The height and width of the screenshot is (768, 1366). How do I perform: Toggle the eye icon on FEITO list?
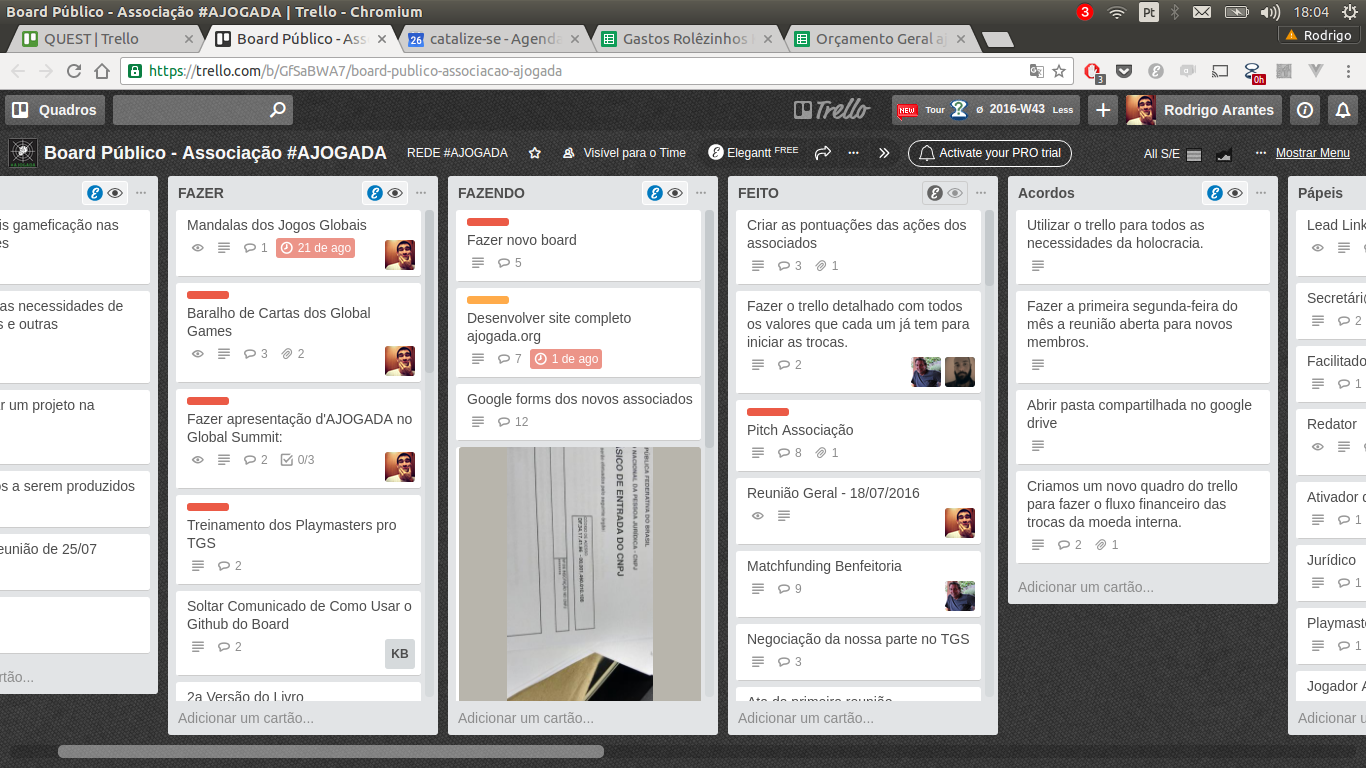coord(955,193)
